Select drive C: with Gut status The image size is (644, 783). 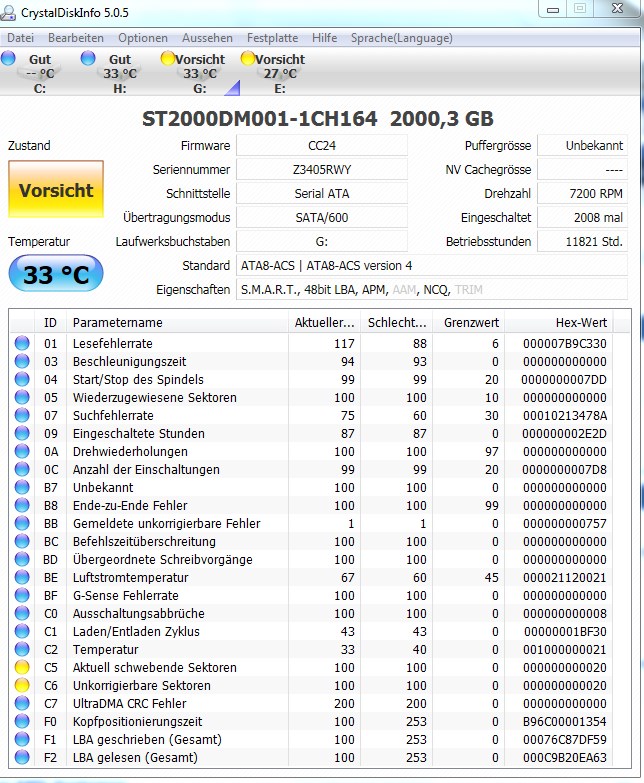pyautogui.click(x=40, y=73)
